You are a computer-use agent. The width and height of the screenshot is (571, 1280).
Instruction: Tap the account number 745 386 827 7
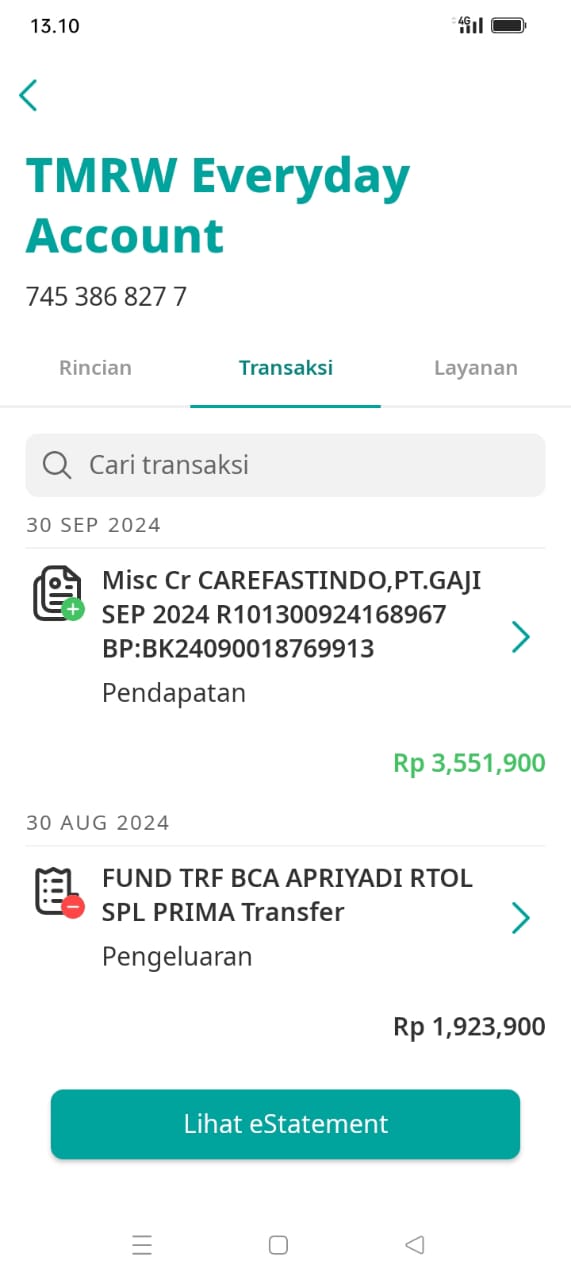click(x=106, y=296)
